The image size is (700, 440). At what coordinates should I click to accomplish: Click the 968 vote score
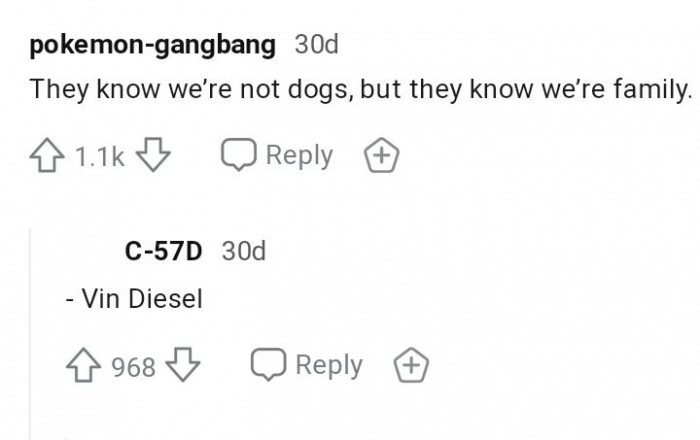(x=133, y=367)
